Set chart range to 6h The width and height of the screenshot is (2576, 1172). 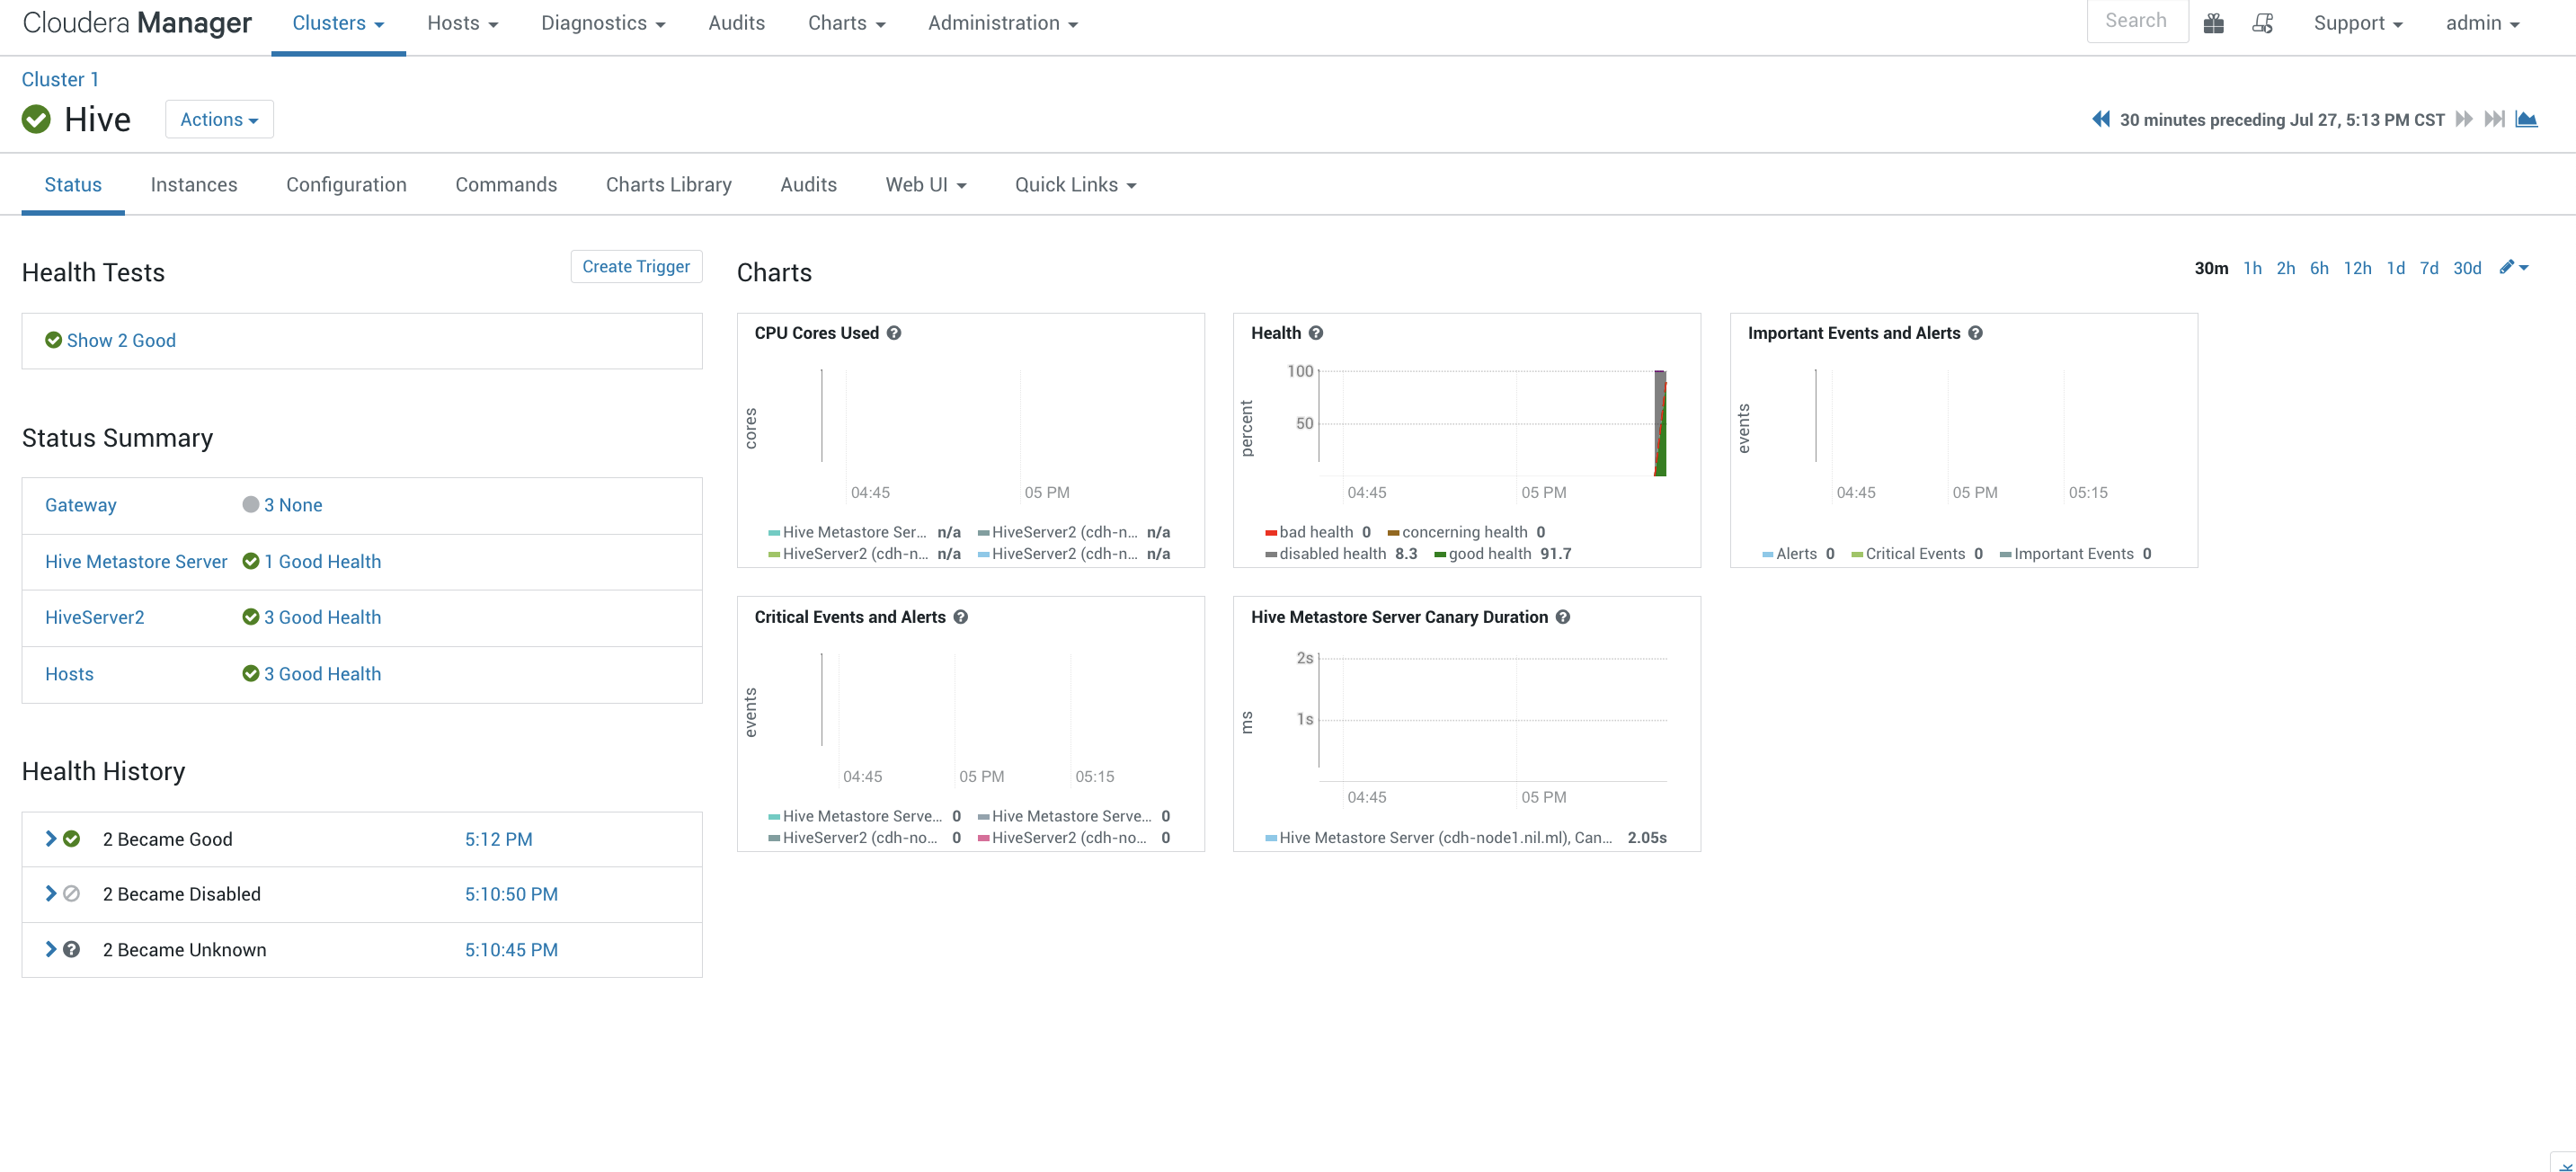coord(2319,268)
